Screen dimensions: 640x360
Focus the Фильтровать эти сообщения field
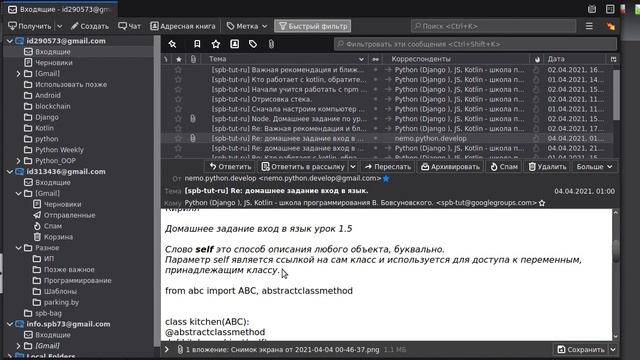click(x=475, y=44)
